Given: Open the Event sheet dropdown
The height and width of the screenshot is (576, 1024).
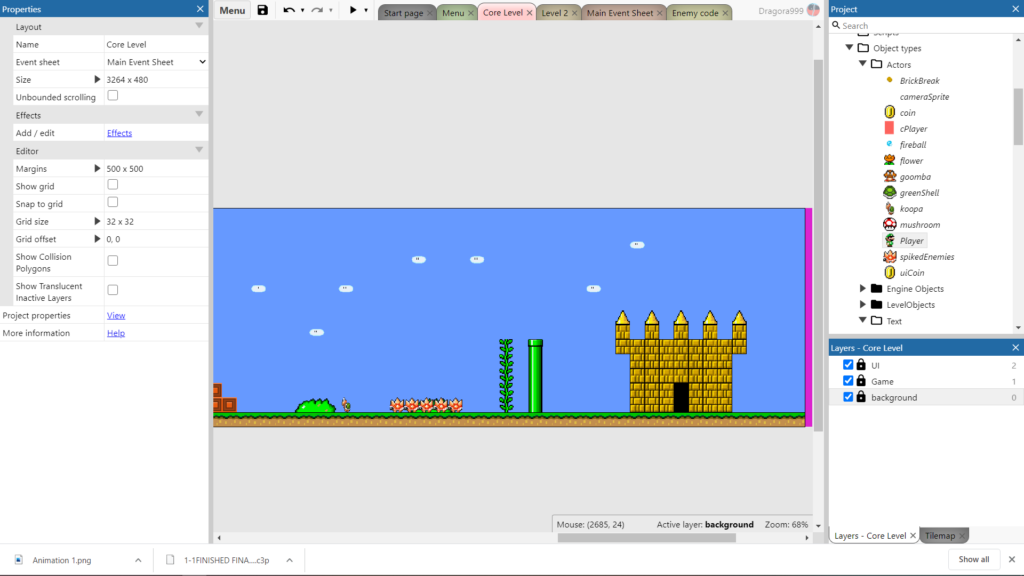Looking at the screenshot, I should tap(156, 62).
